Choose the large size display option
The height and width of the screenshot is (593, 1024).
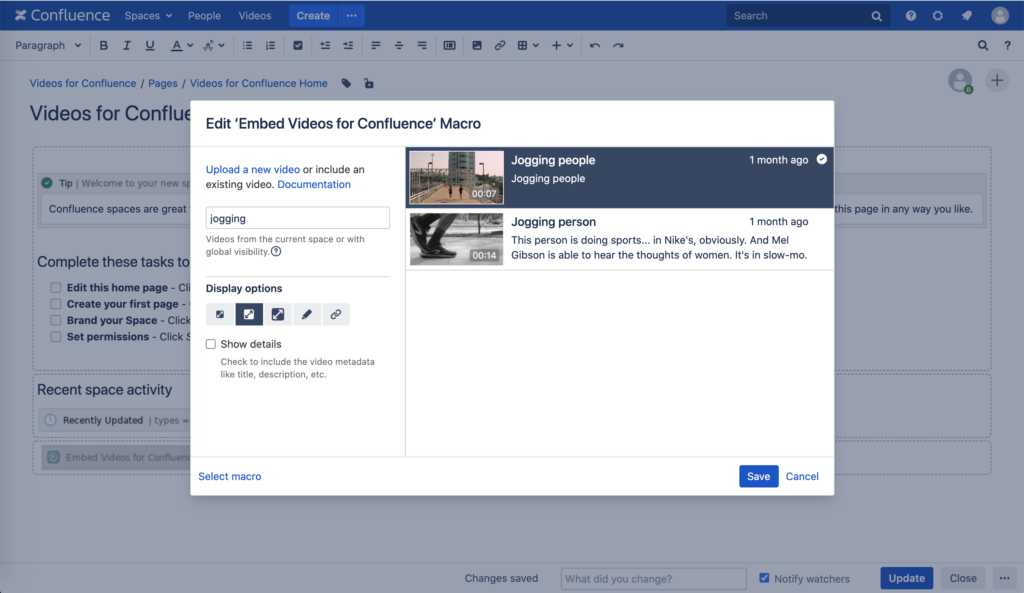278,314
